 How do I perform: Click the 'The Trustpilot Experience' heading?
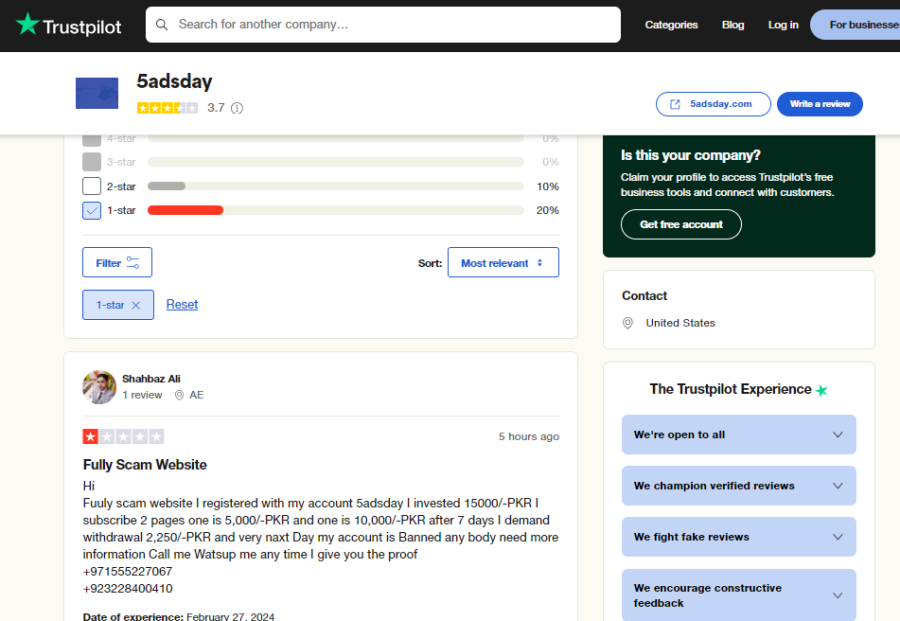[731, 389]
